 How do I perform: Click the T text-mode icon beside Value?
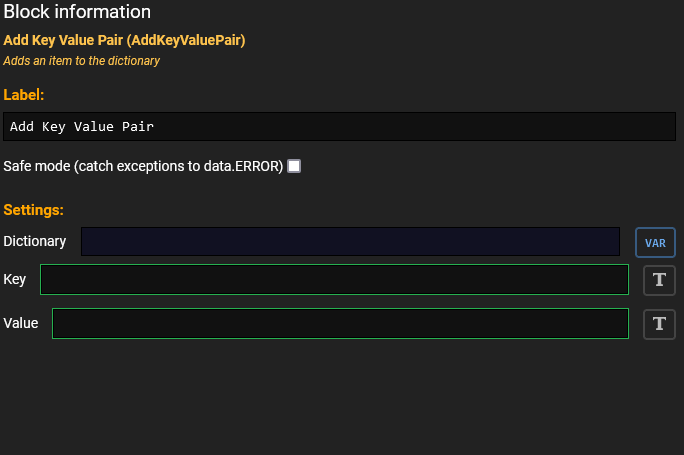coord(659,323)
